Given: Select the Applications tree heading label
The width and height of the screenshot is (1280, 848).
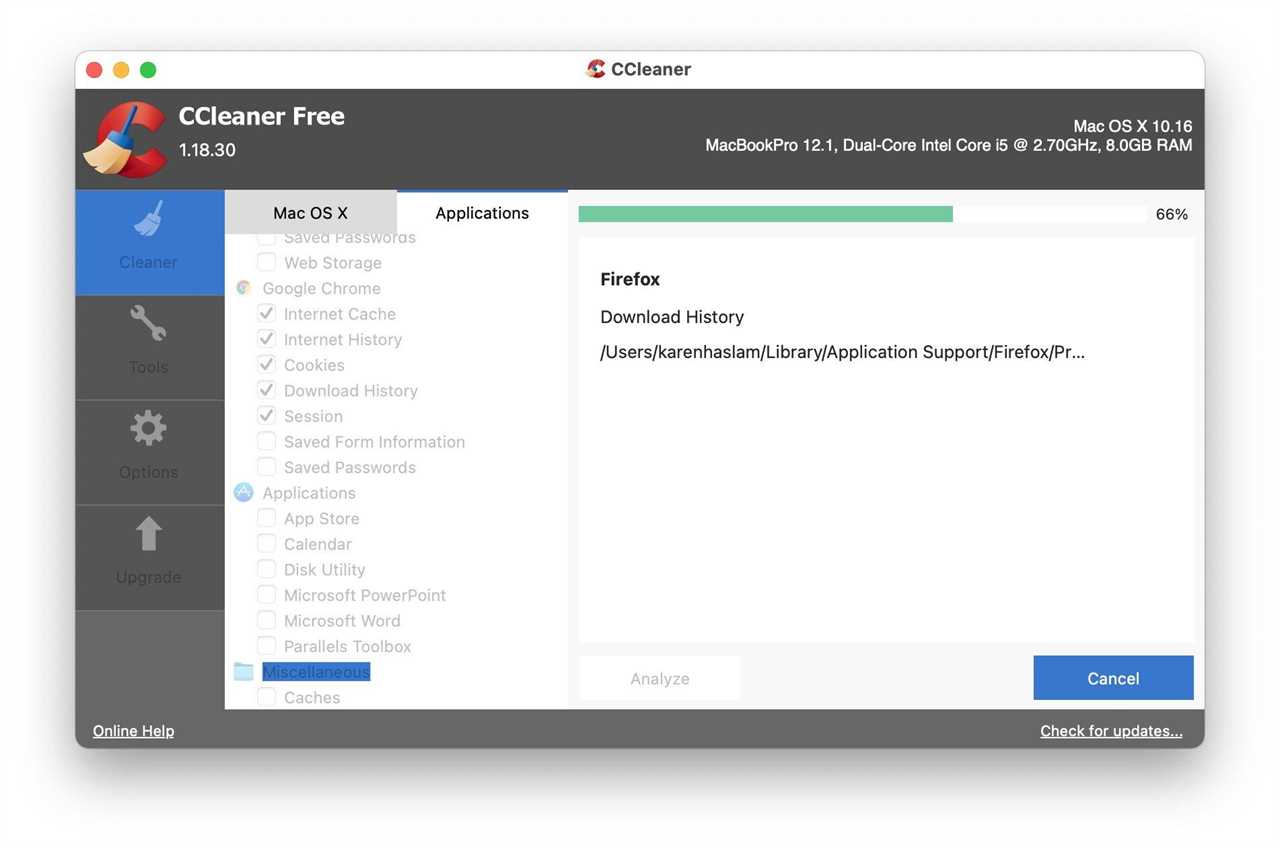Looking at the screenshot, I should 309,493.
